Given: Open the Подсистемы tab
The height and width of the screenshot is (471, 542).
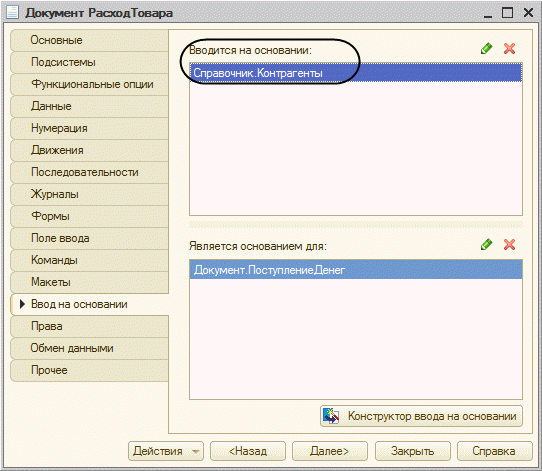Looking at the screenshot, I should point(90,62).
